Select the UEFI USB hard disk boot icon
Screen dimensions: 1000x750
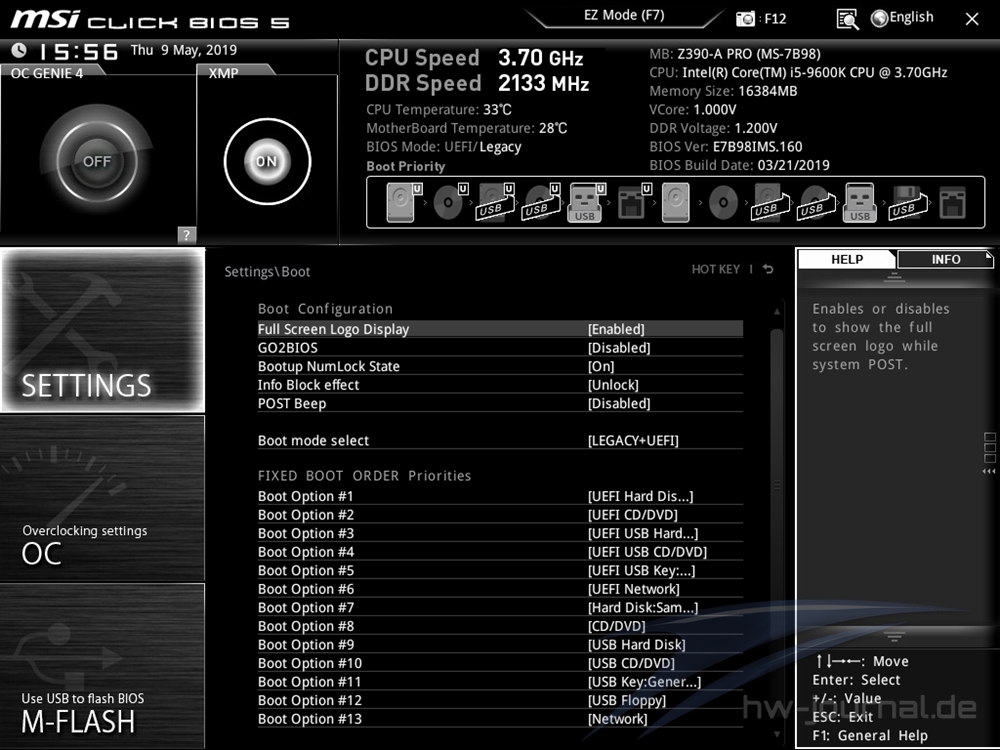tap(496, 203)
